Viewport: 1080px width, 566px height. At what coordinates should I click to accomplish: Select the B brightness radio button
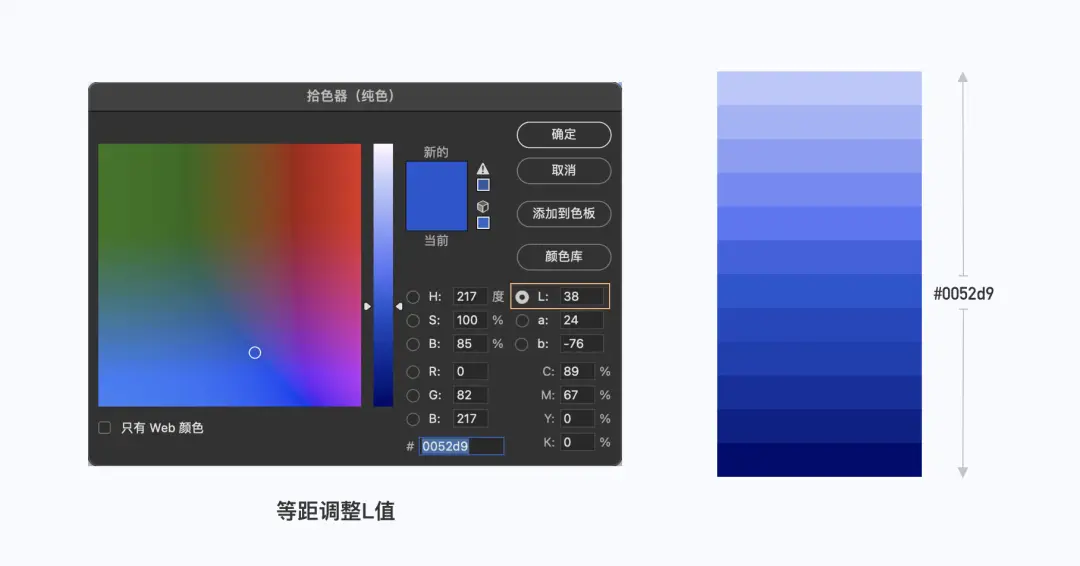[413, 344]
